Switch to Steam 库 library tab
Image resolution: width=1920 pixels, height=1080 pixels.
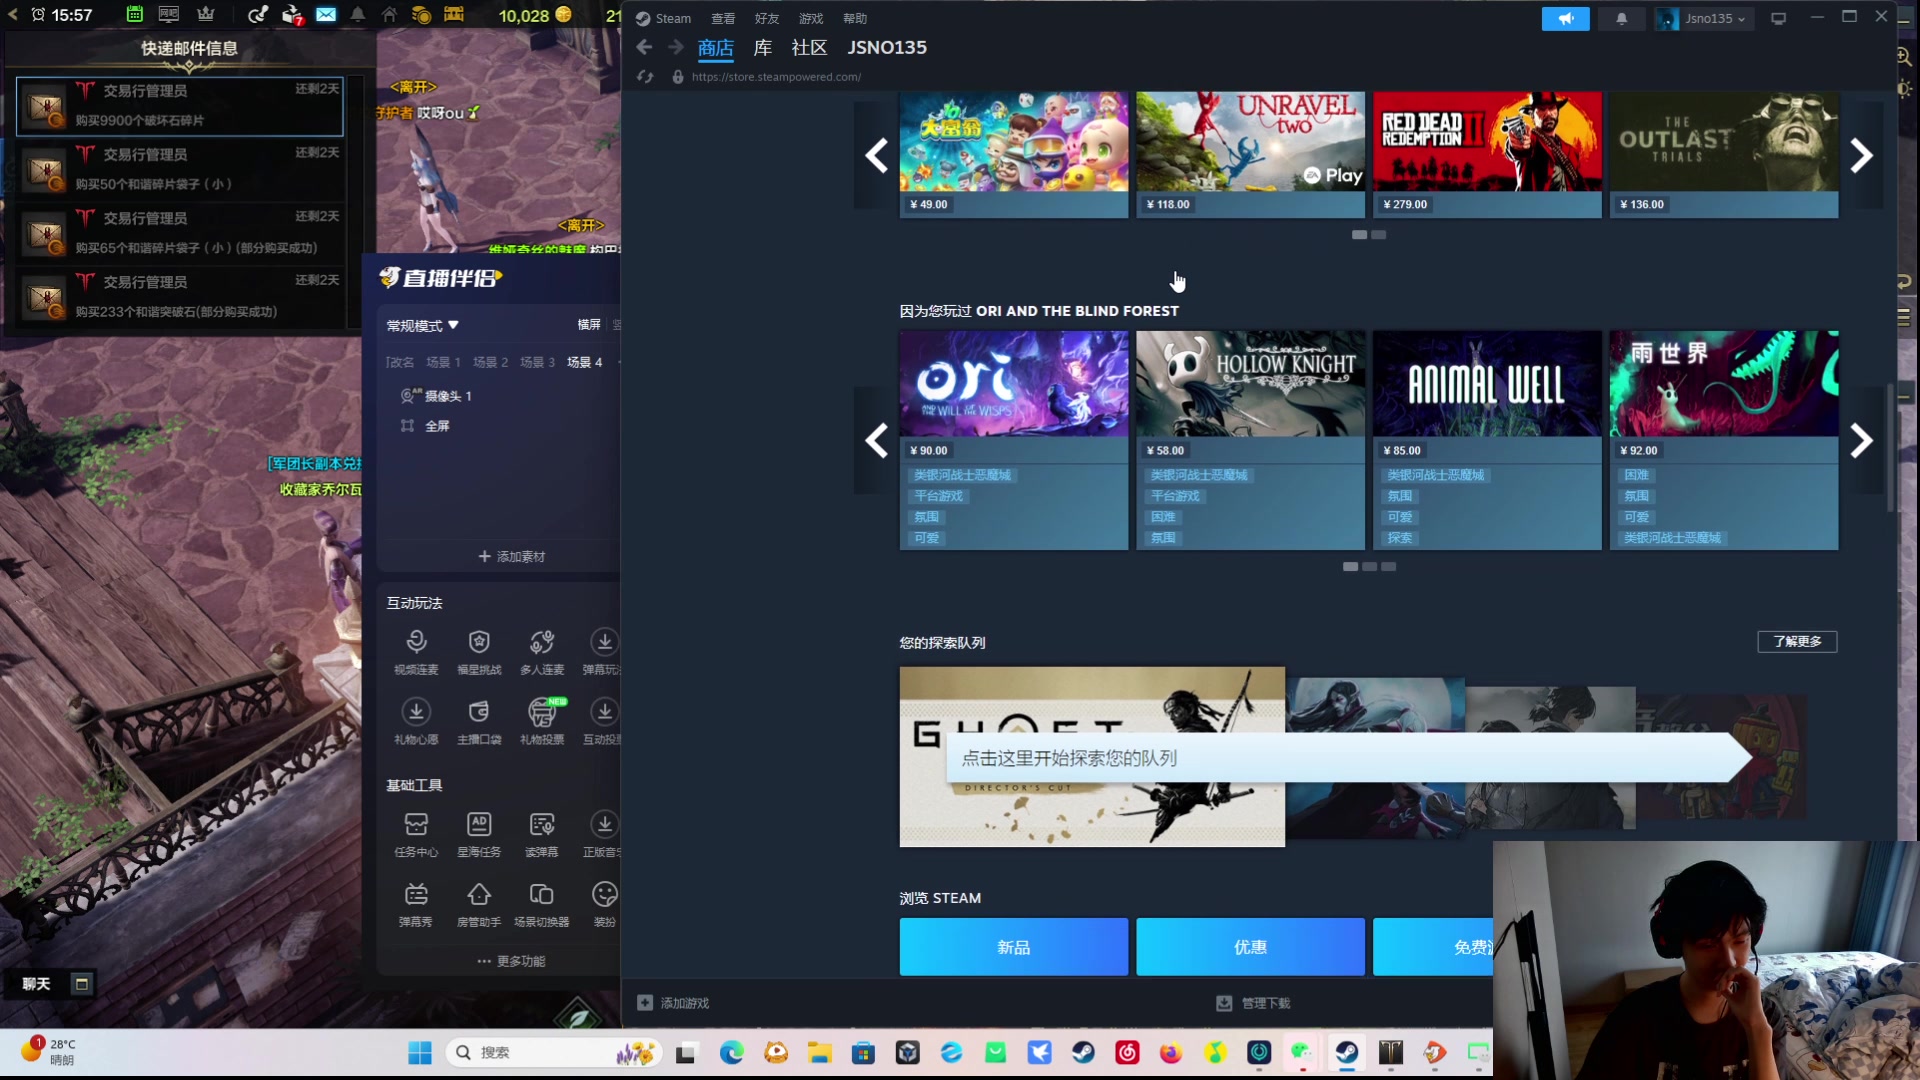coord(763,47)
